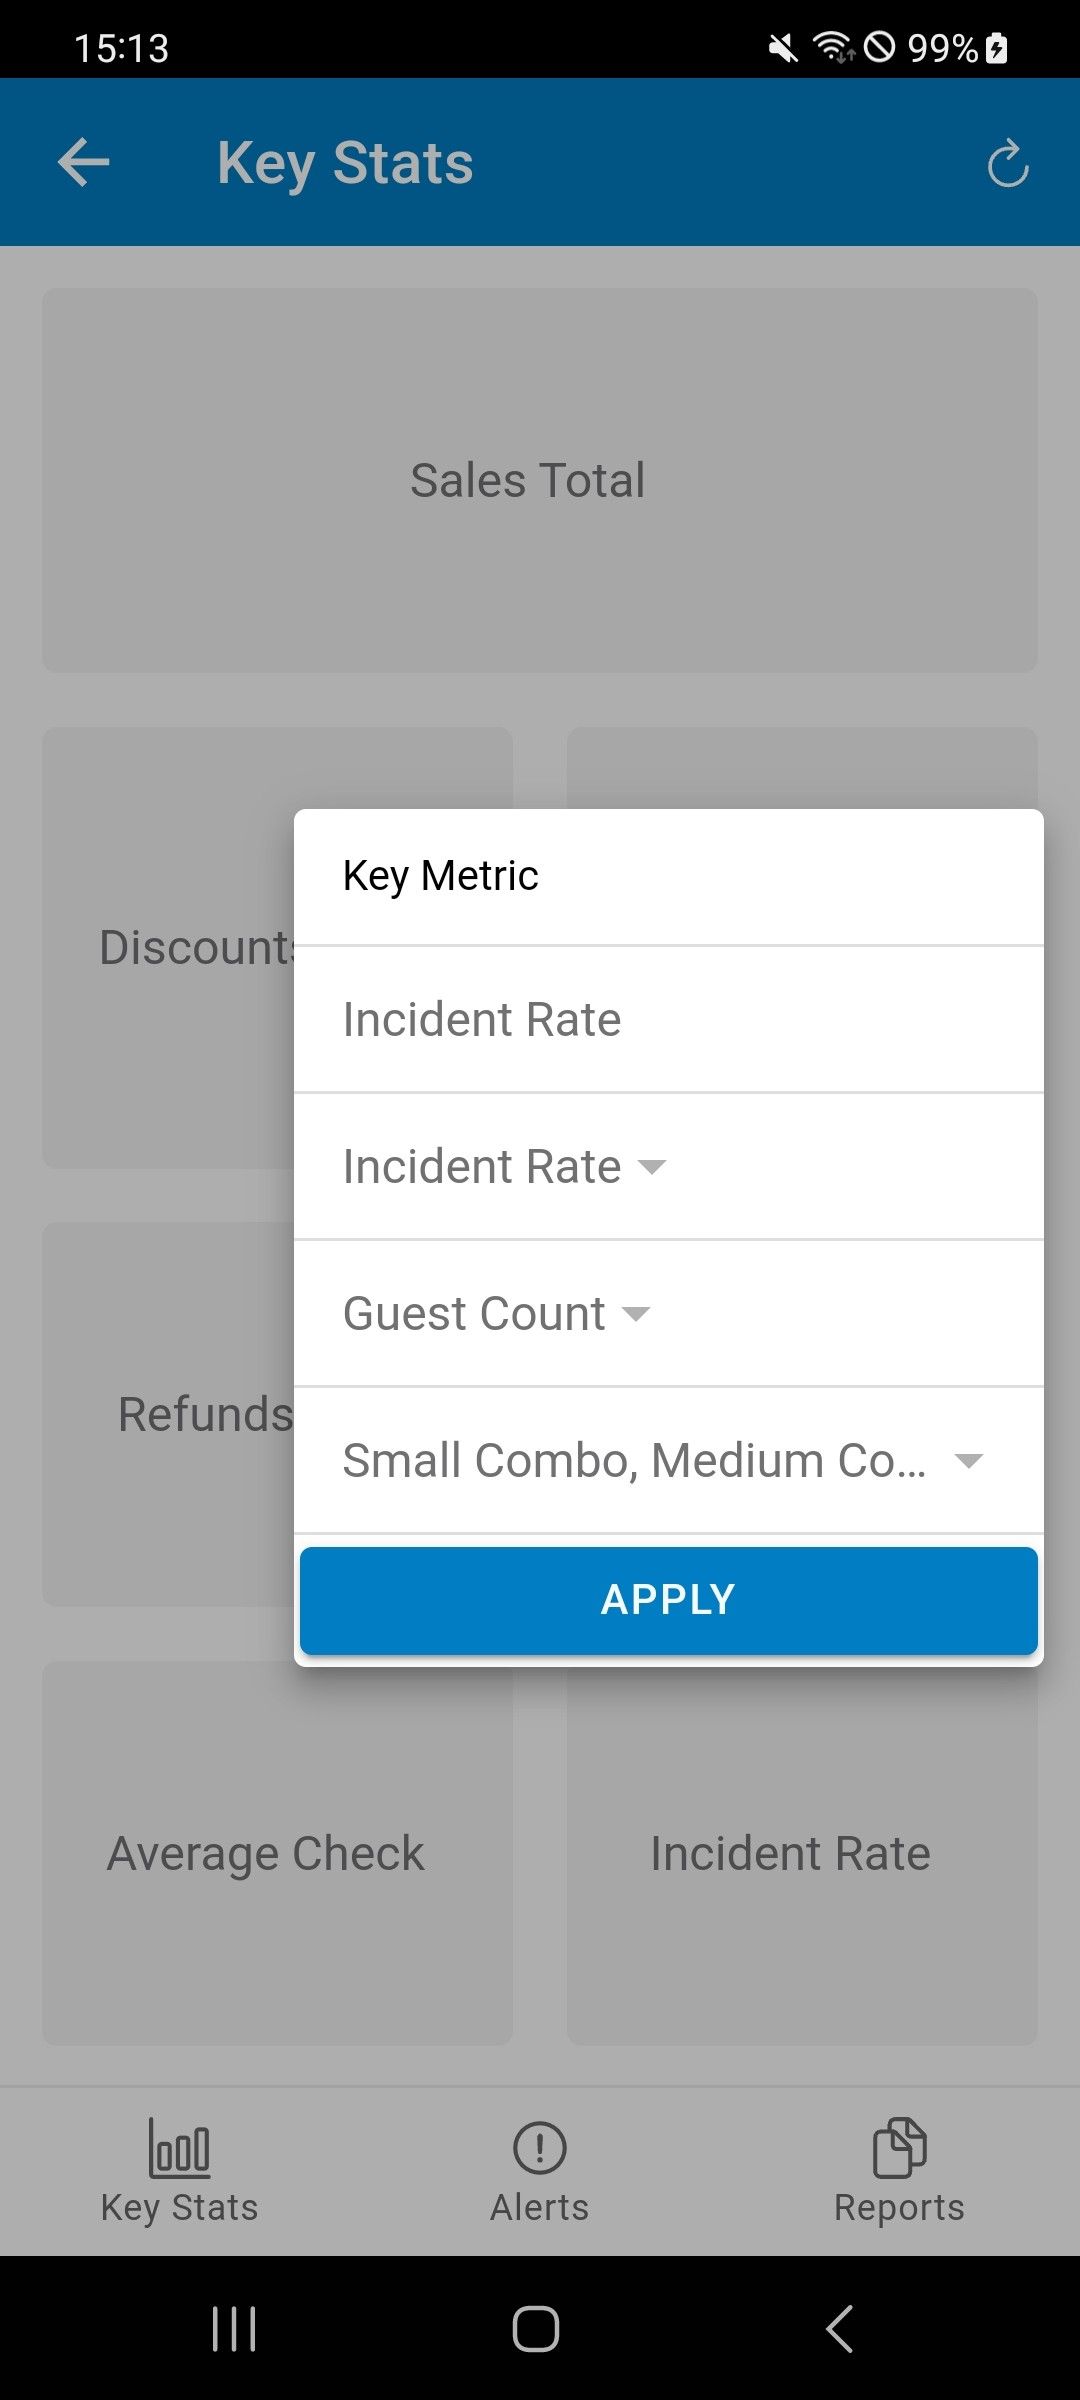1080x2400 pixels.
Task: Select the Incident Rate name input field
Action: 667,1019
